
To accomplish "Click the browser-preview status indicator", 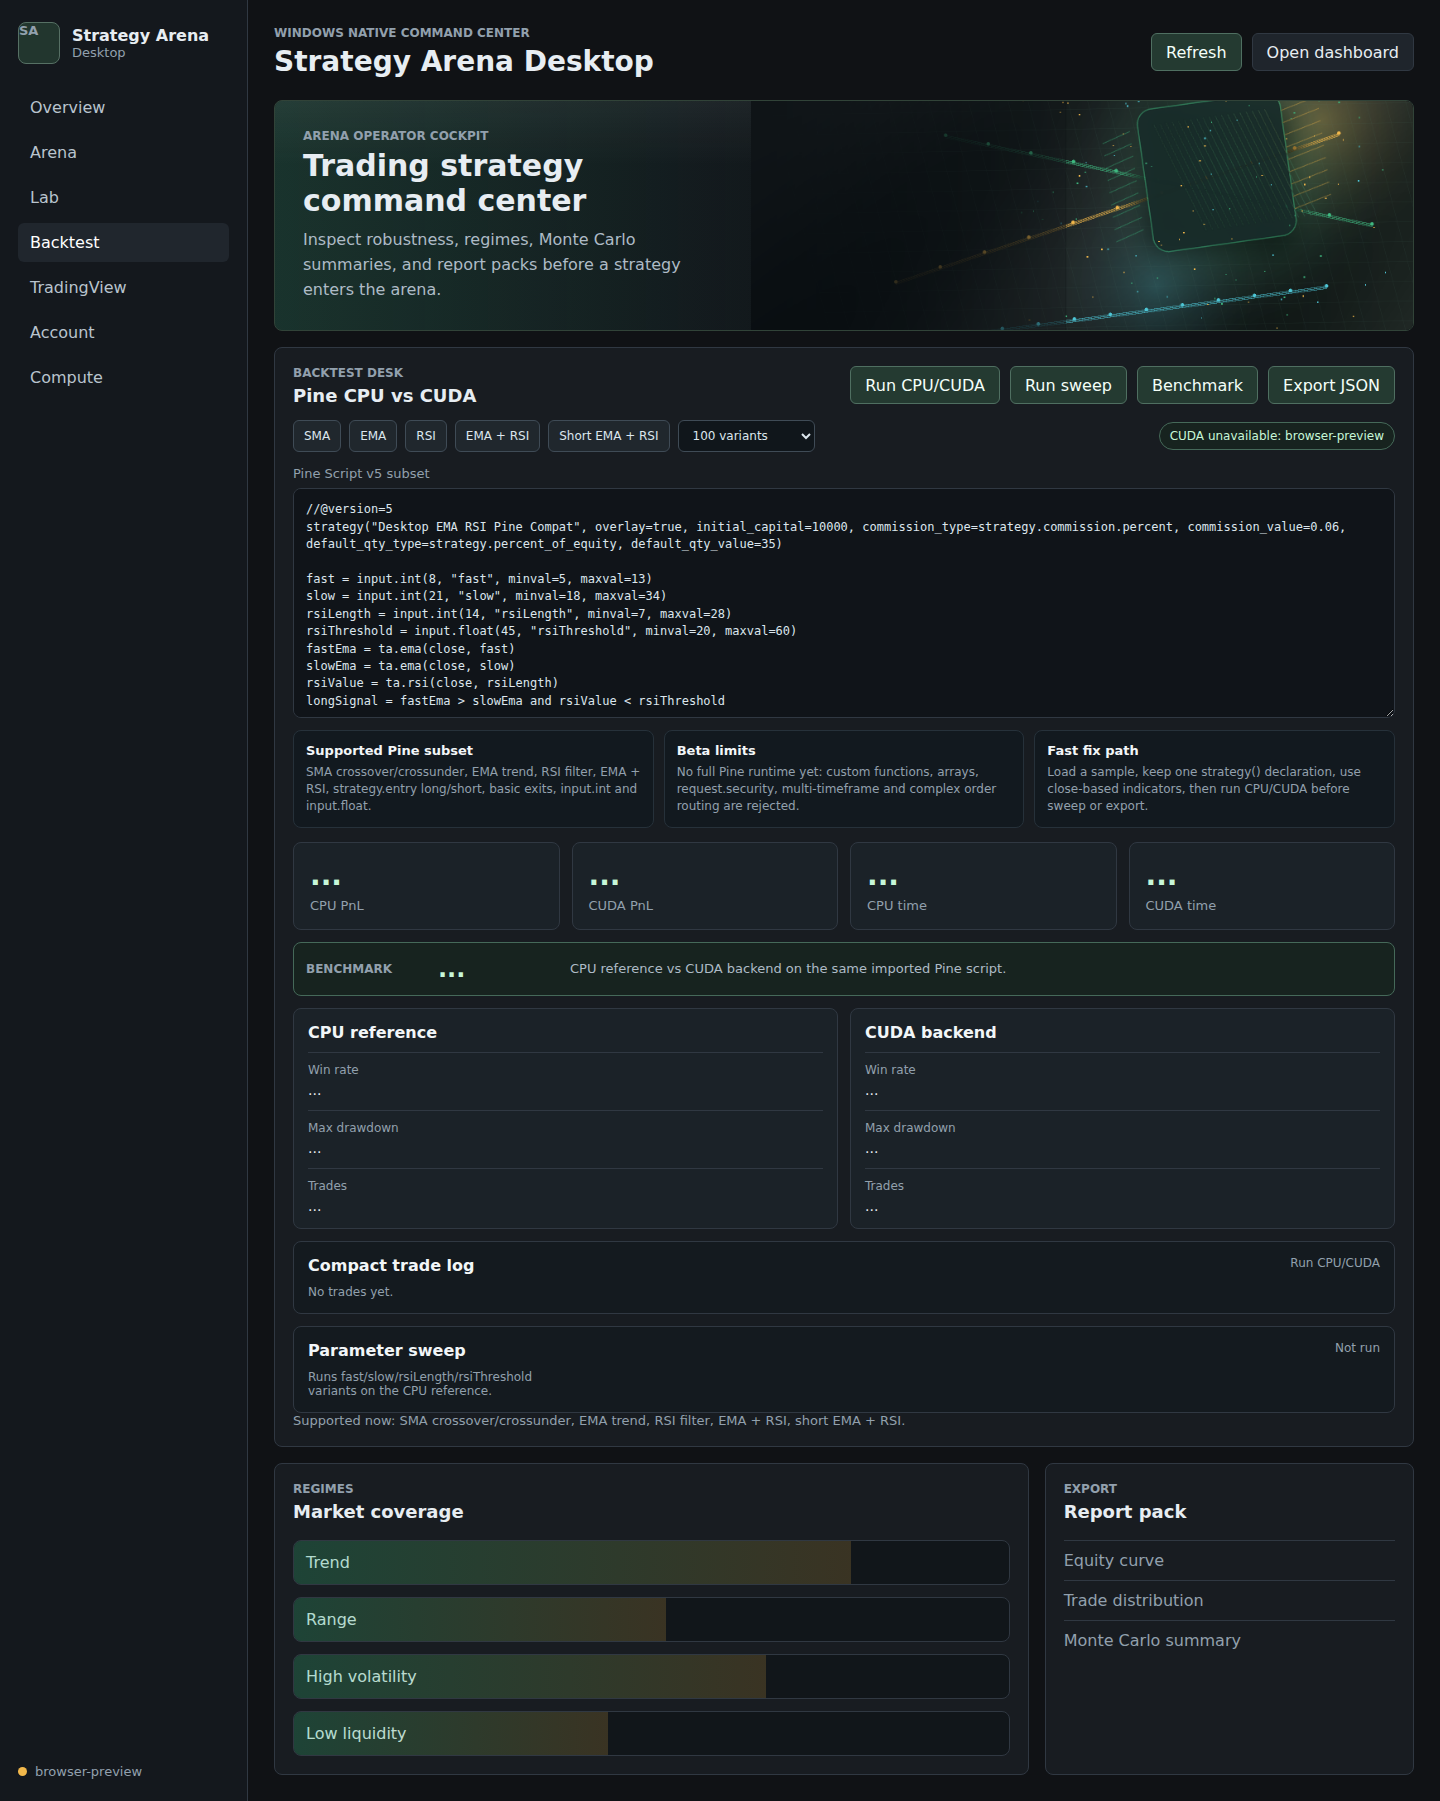I will (x=80, y=1771).
